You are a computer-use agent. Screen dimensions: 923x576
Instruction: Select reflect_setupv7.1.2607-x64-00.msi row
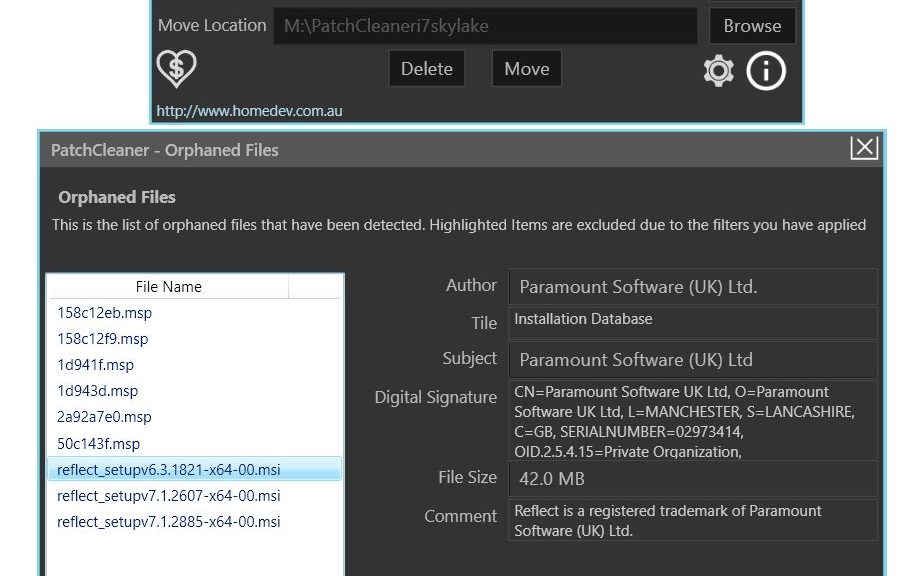(x=194, y=495)
